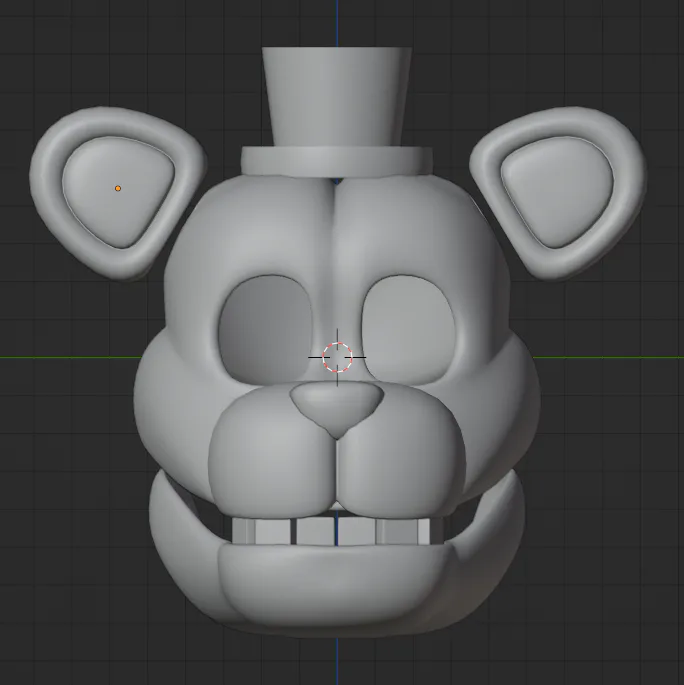Select the top hat crown mesh

point(336,97)
